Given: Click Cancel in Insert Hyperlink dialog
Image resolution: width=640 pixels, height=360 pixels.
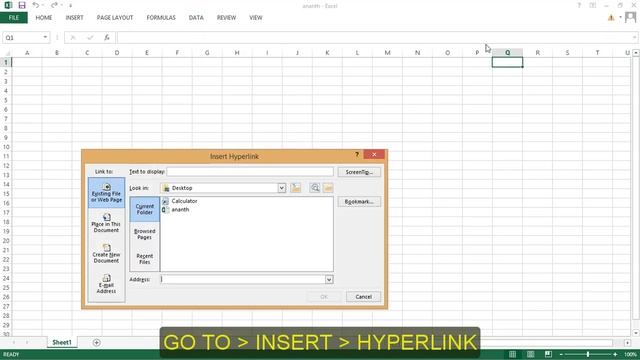Looking at the screenshot, I should point(363,297).
